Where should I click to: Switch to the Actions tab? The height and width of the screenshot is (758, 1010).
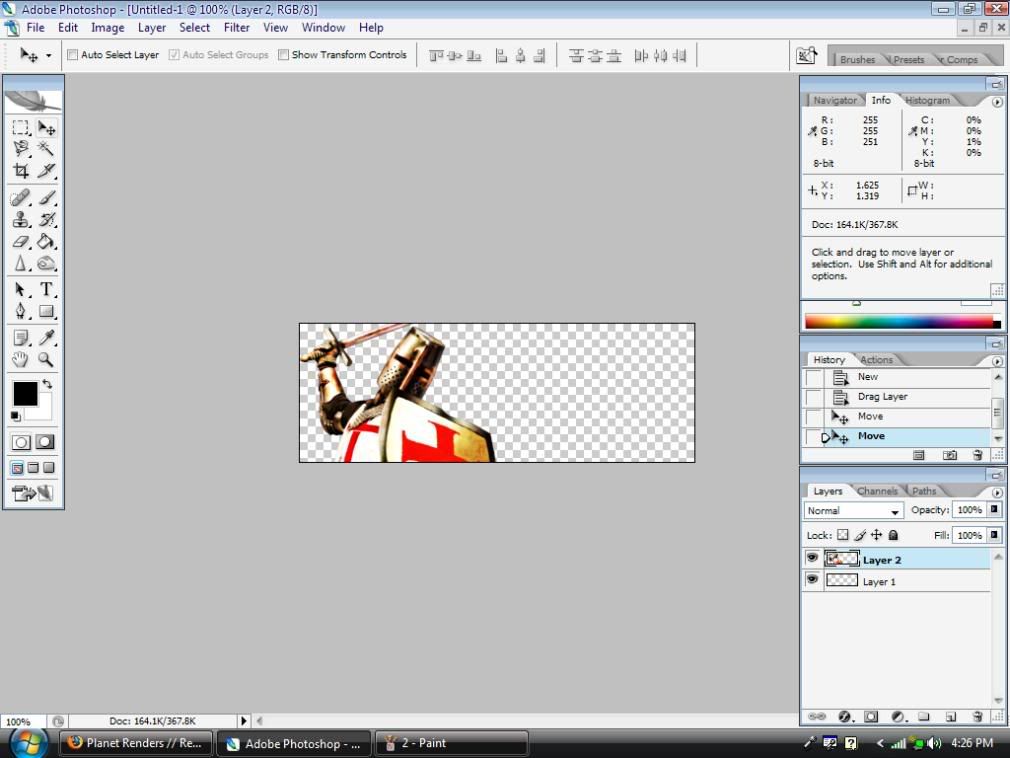click(x=877, y=360)
